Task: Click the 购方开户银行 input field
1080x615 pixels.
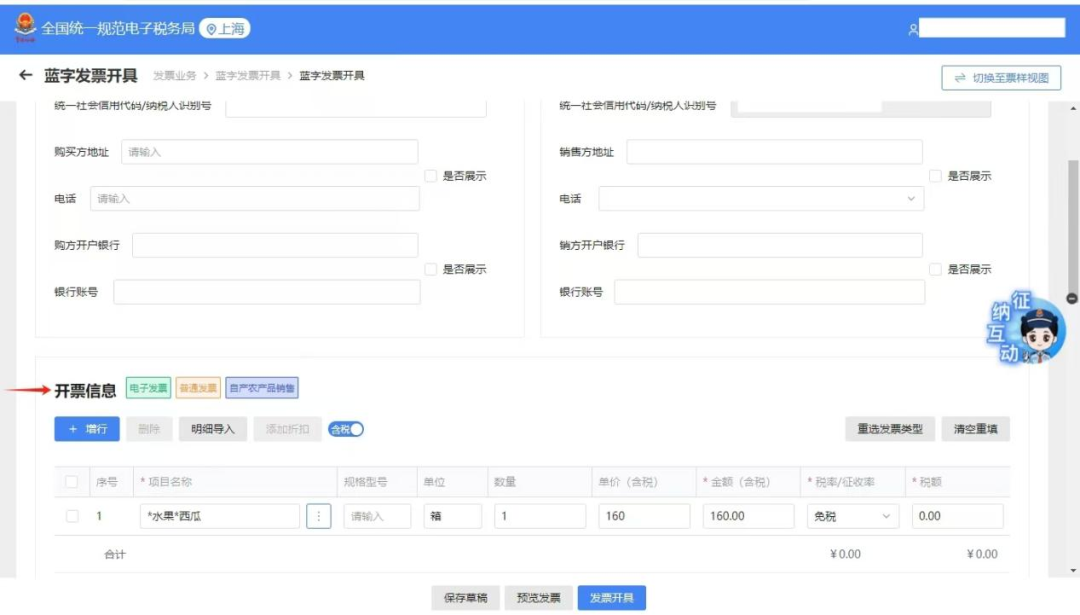Action: coord(276,245)
